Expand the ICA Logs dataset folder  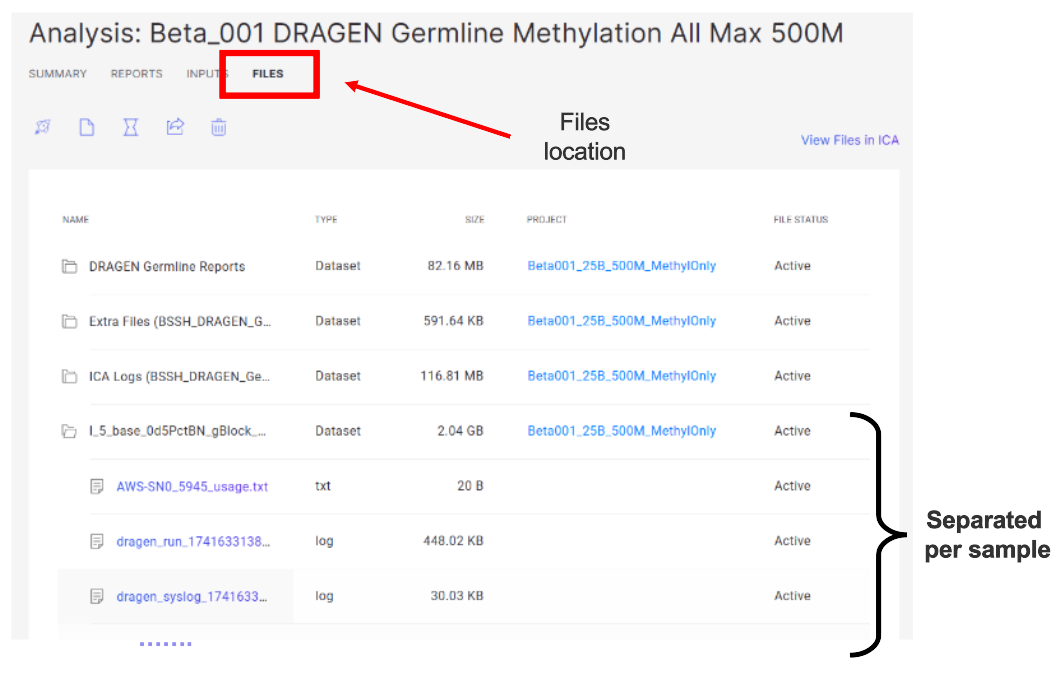[x=69, y=377]
